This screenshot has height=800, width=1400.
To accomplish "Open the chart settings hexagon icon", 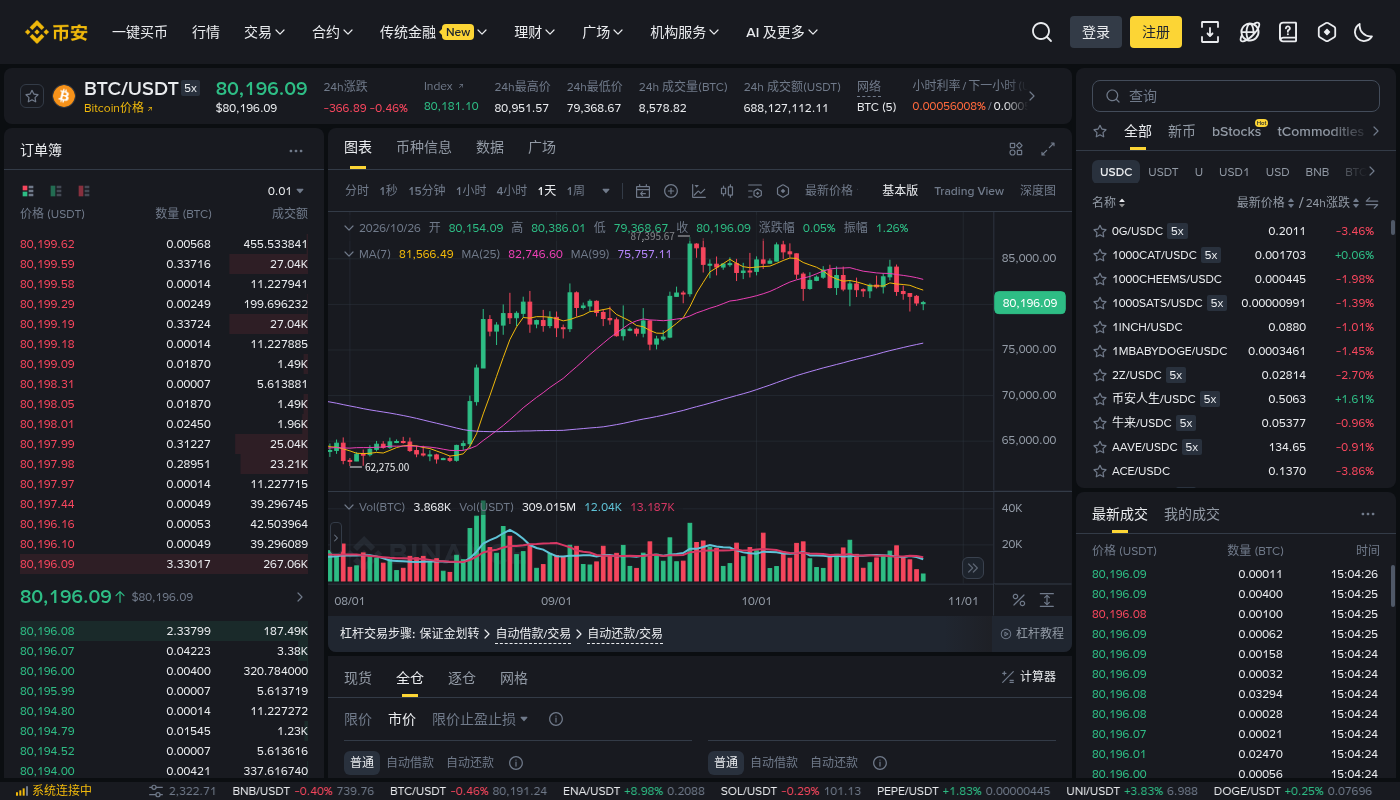I will pyautogui.click(x=783, y=191).
